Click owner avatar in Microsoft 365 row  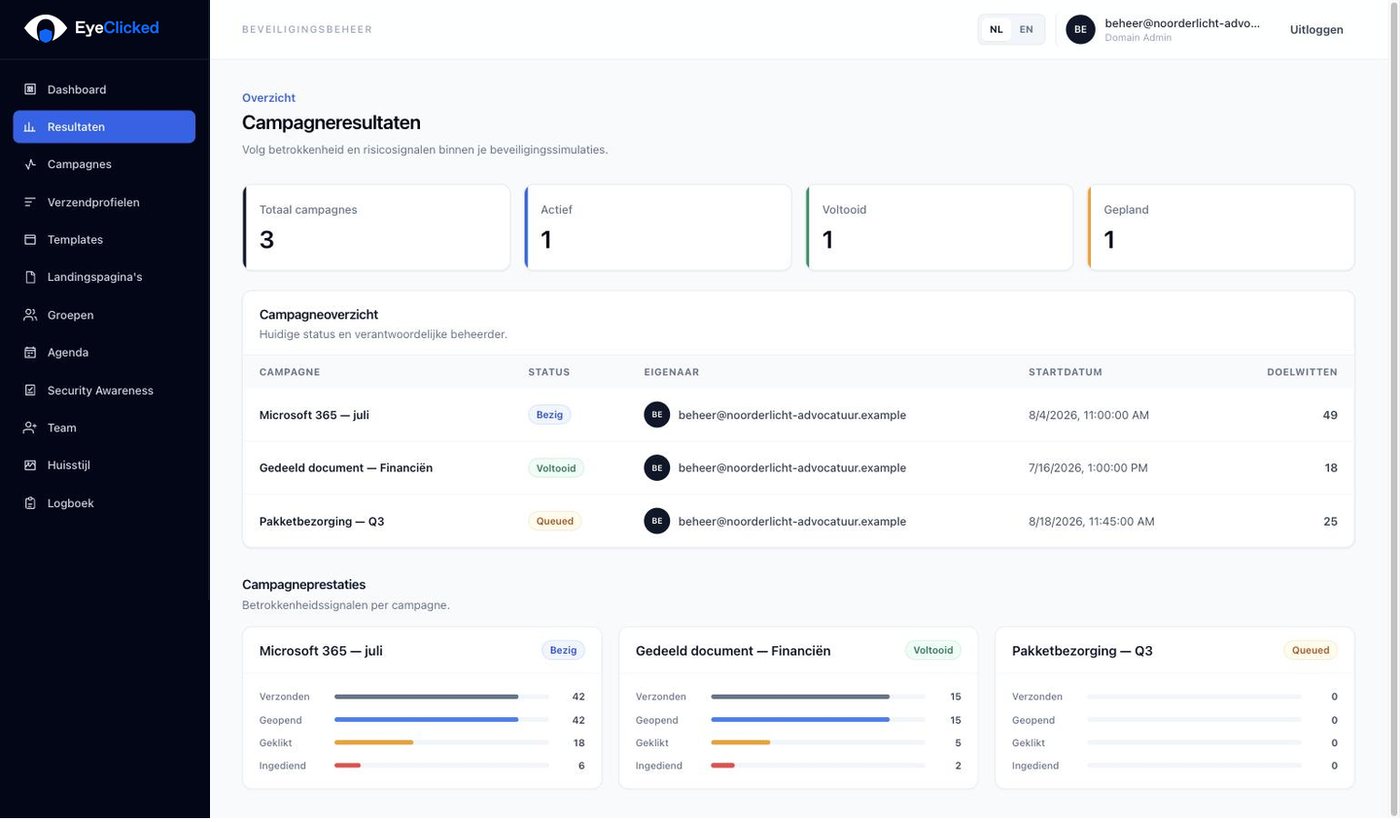tap(657, 415)
